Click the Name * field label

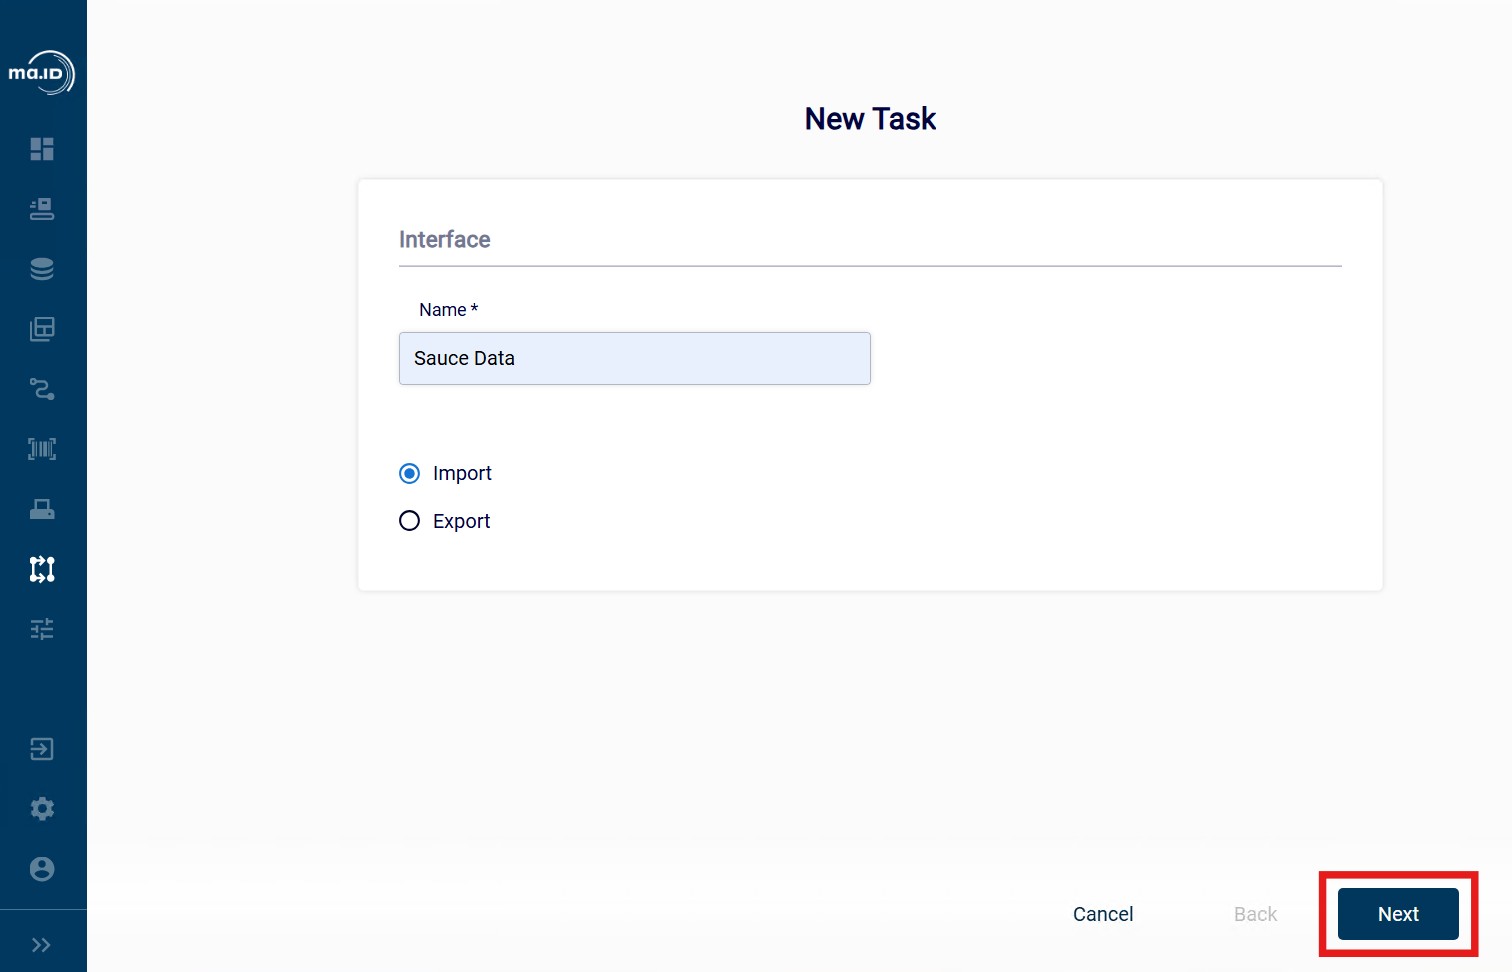click(448, 310)
